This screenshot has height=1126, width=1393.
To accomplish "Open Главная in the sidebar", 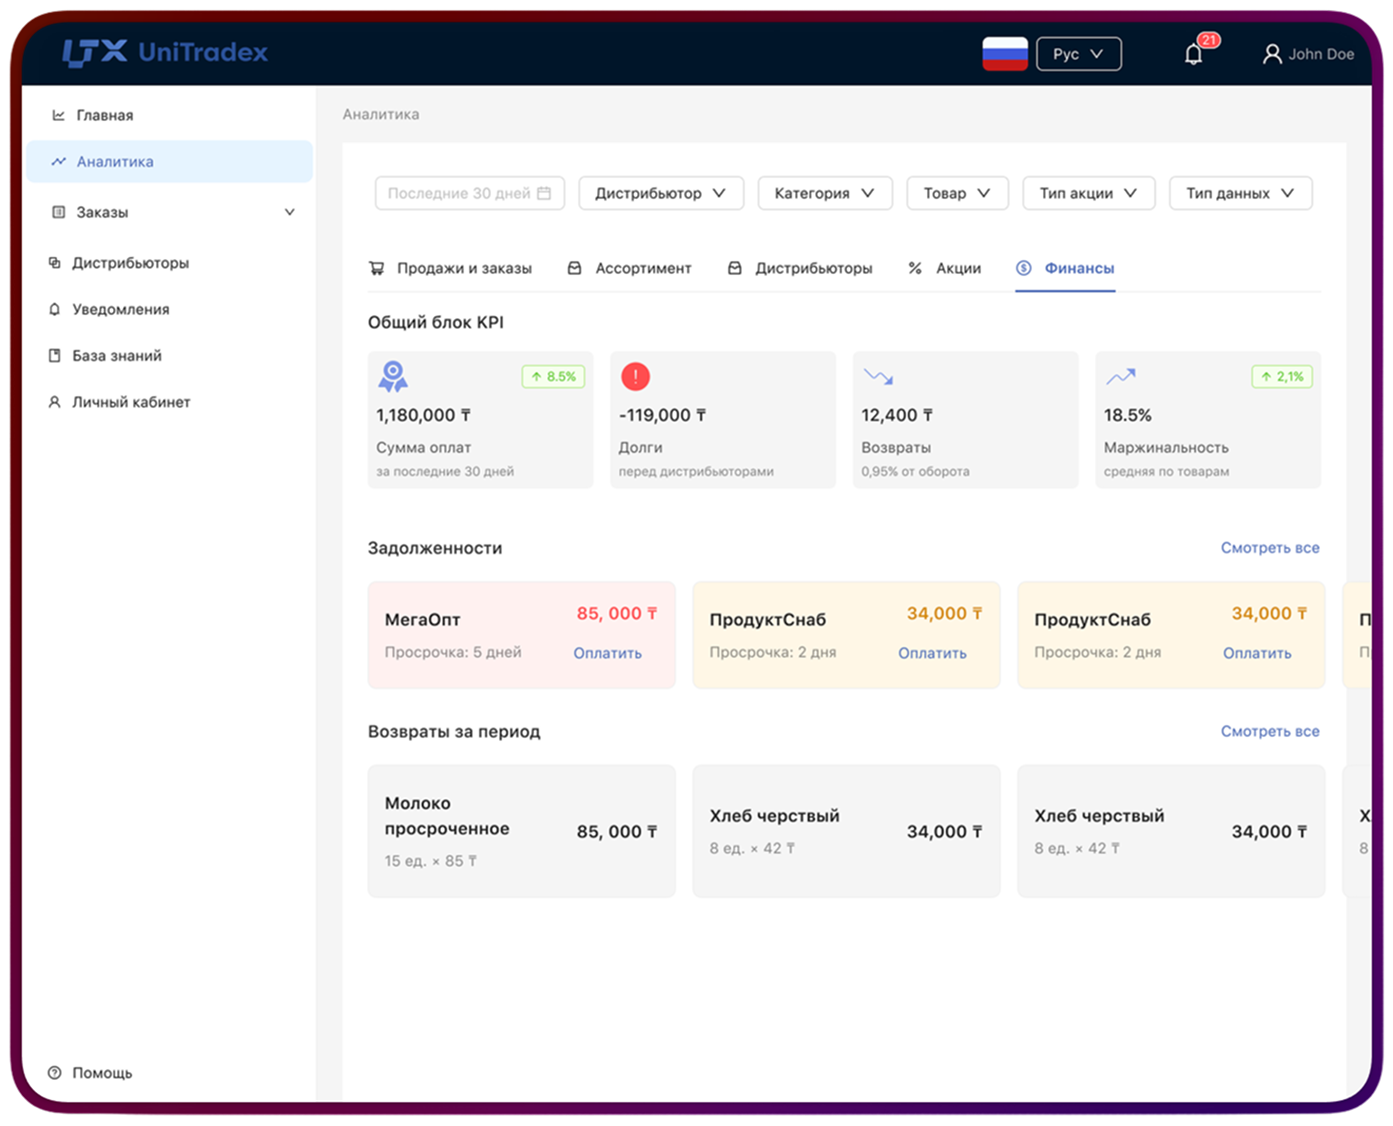I will [104, 115].
